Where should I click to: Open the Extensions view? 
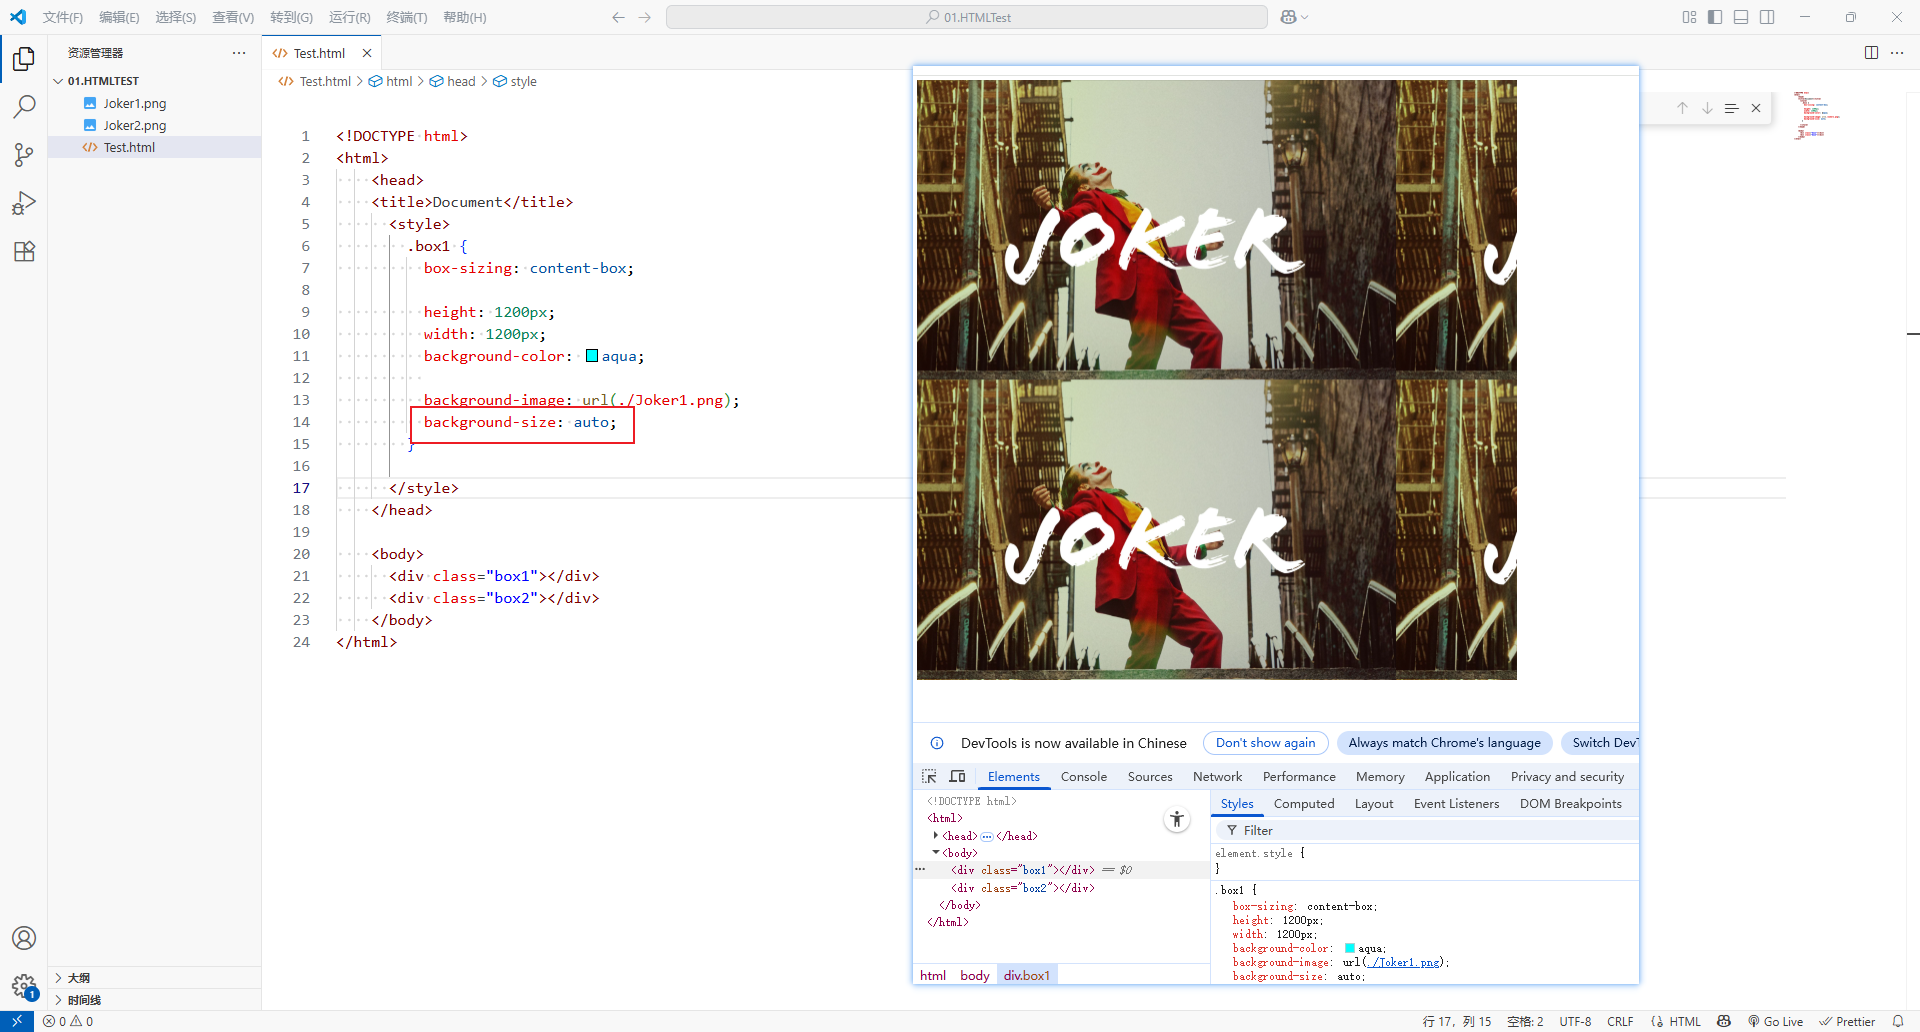pos(24,251)
